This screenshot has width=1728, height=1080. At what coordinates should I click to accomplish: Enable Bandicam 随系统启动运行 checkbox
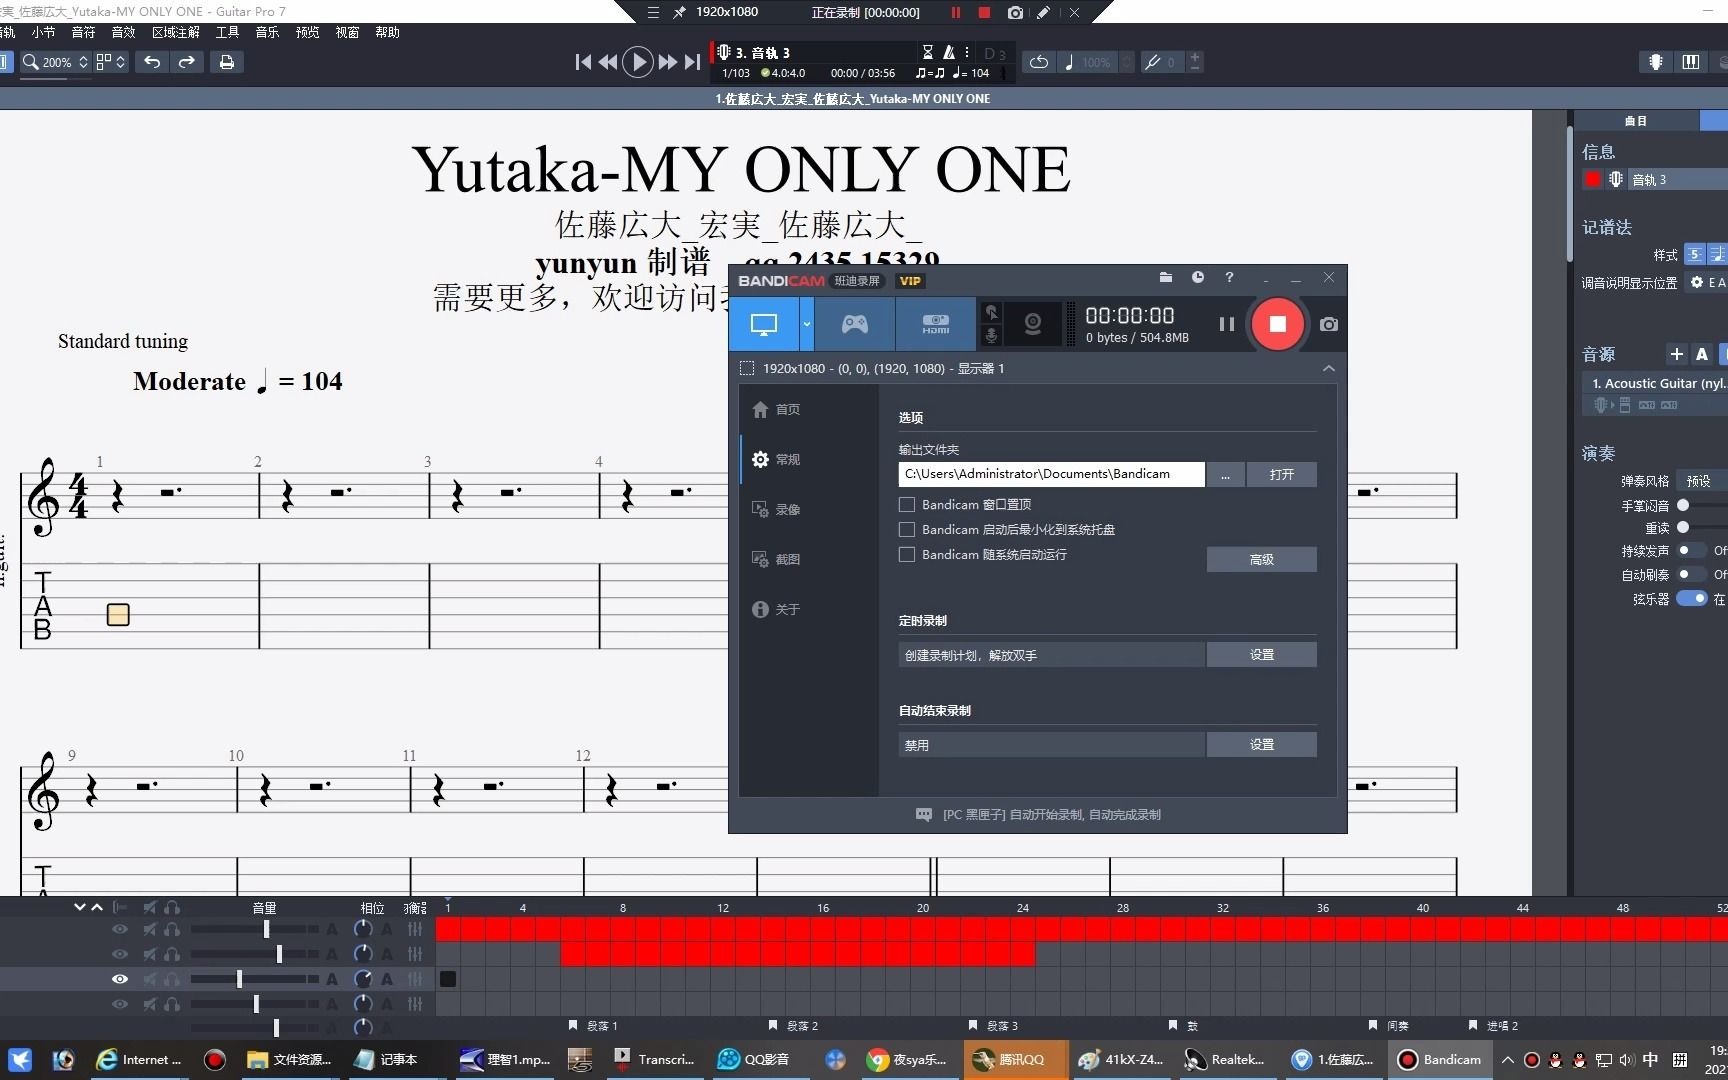click(x=907, y=554)
